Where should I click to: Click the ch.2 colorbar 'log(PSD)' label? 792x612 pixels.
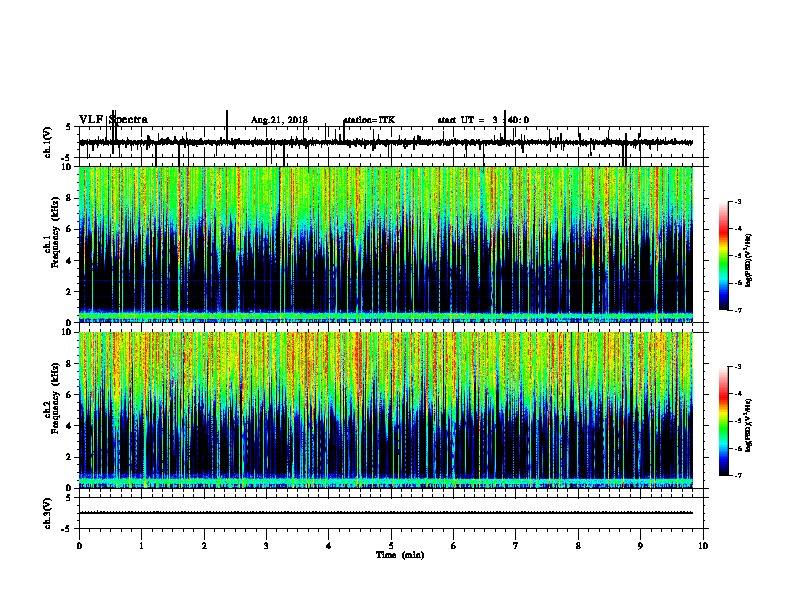[x=748, y=426]
